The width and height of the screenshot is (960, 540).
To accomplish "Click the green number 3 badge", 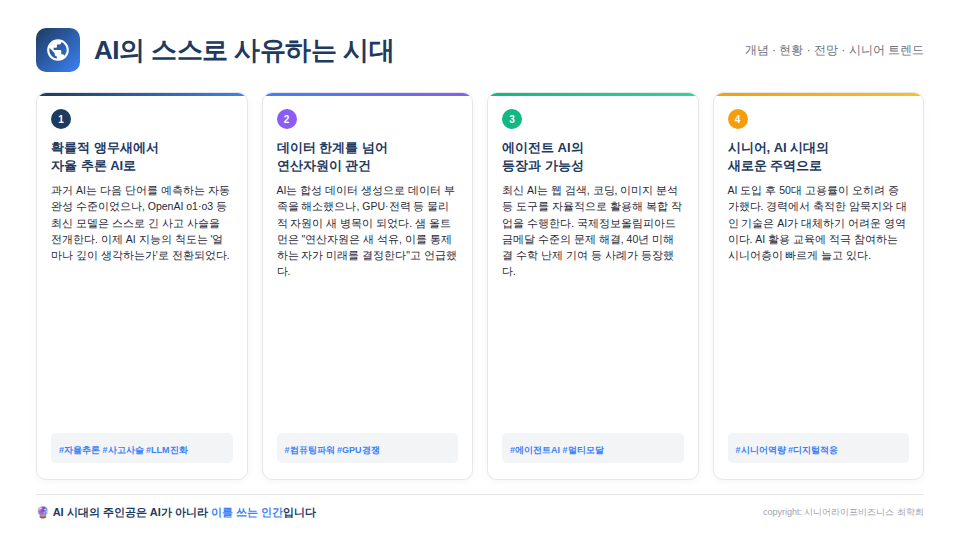I will coord(512,119).
